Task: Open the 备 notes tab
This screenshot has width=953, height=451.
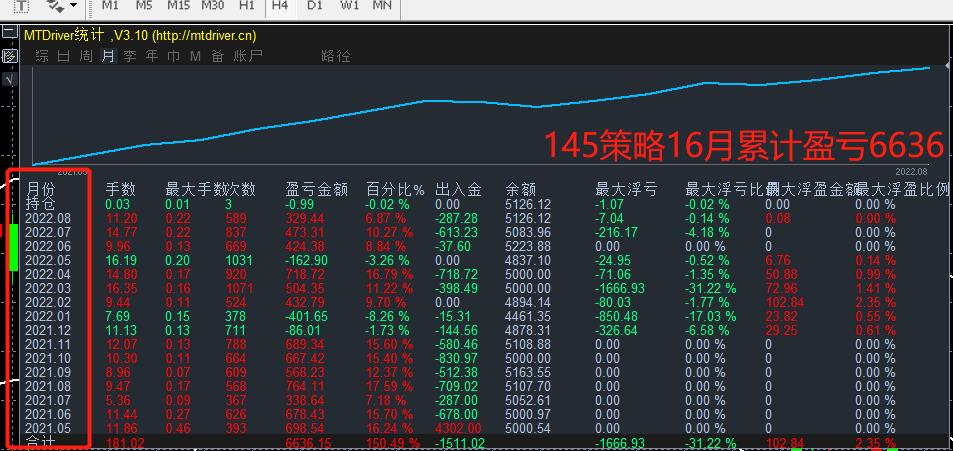Action: coord(218,57)
